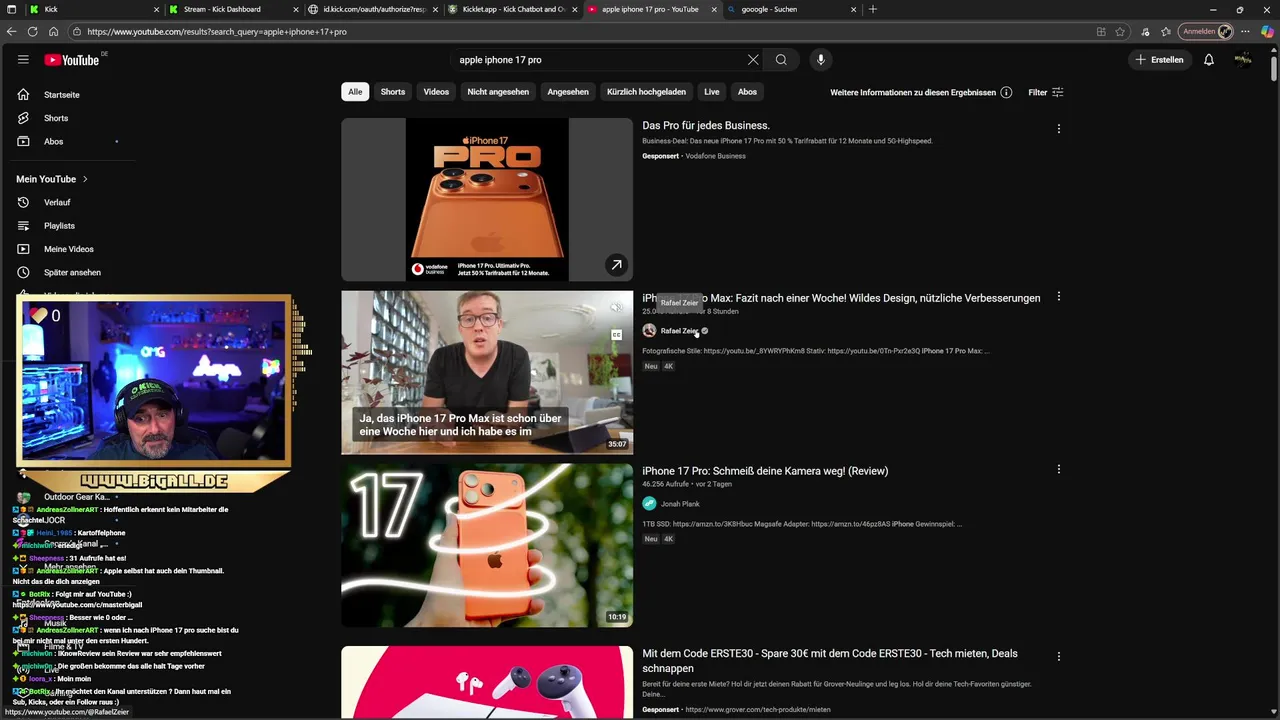This screenshot has width=1280, height=720.
Task: Select the Alle filter chip
Action: (355, 92)
